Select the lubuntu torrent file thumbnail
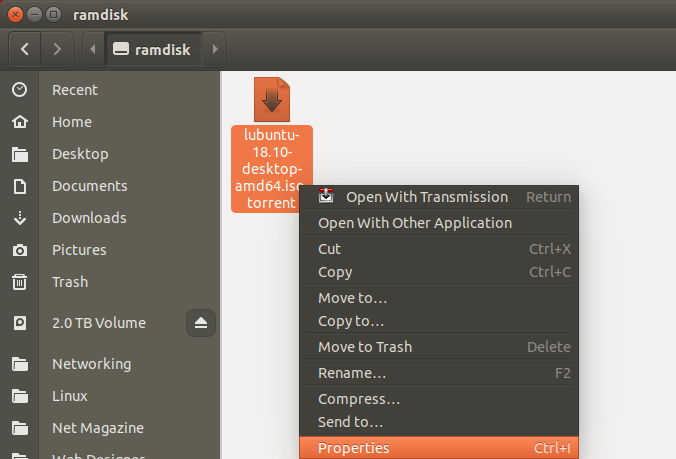The height and width of the screenshot is (459, 676). 272,100
